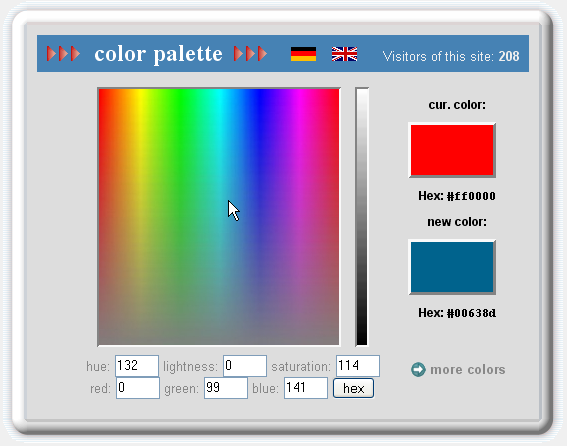Click the color palette title text
567x446 pixels.
(x=158, y=54)
